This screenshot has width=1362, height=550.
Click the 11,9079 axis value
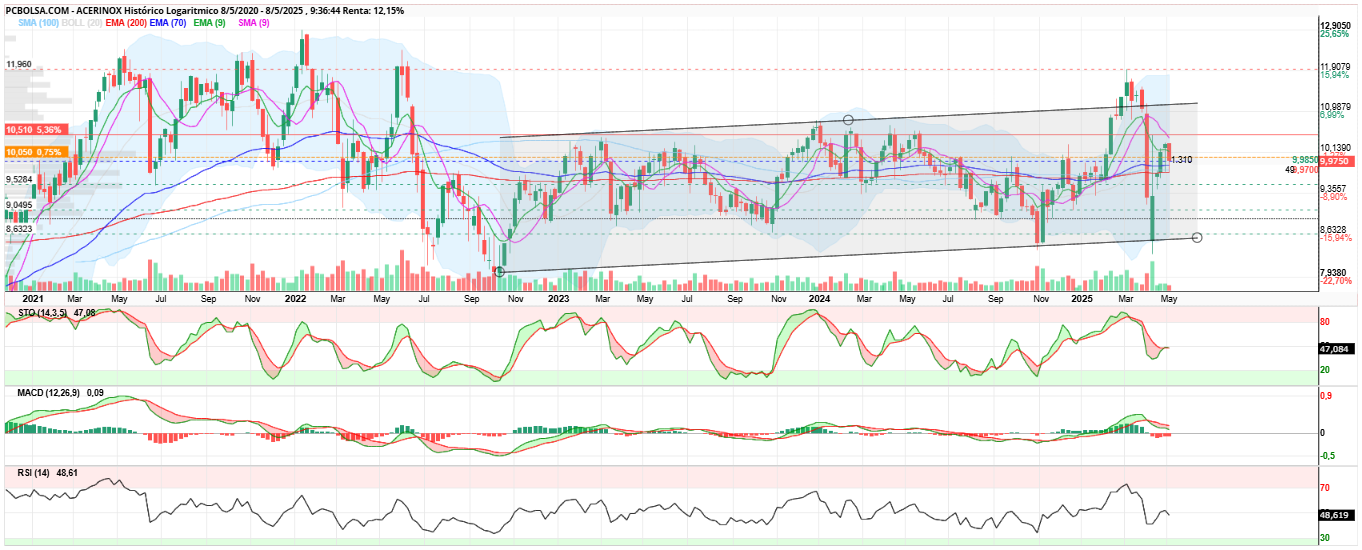1337,67
